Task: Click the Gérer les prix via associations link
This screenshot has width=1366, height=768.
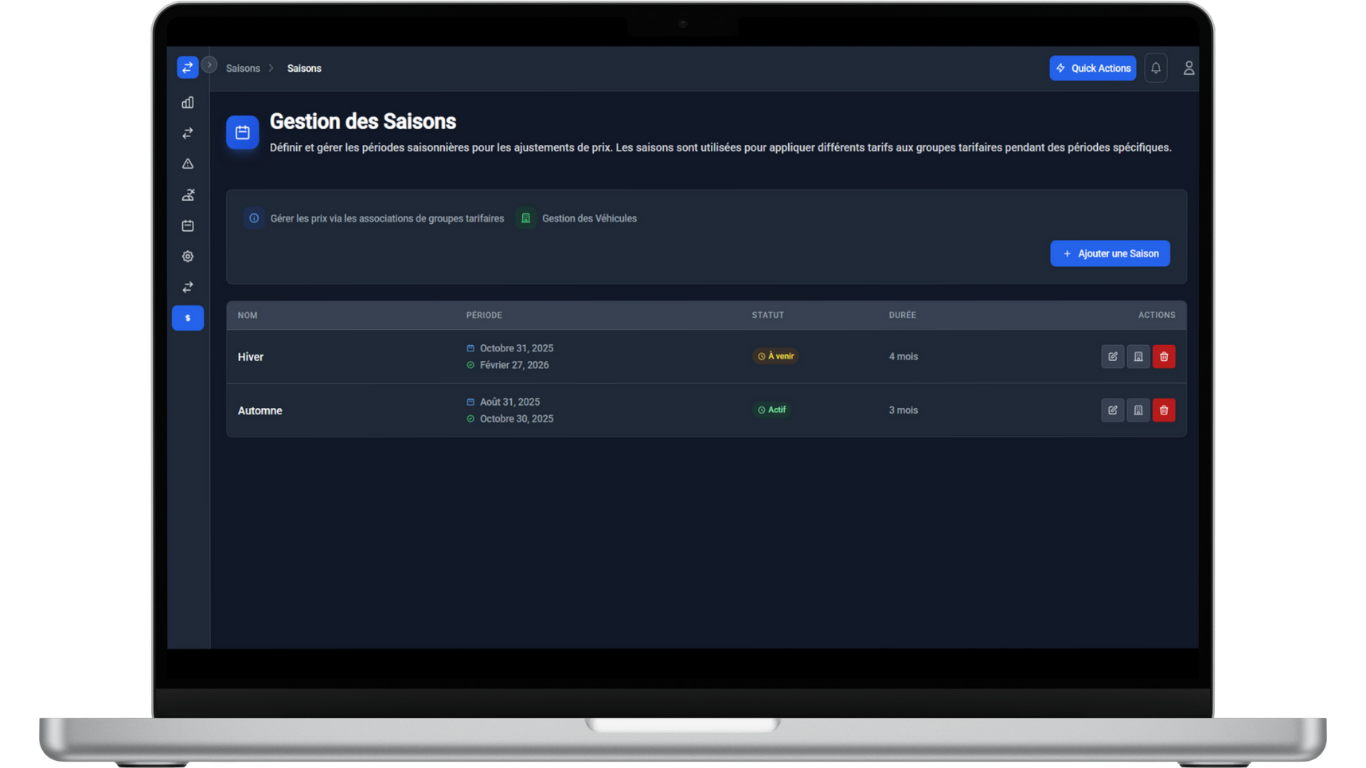Action: 386,218
